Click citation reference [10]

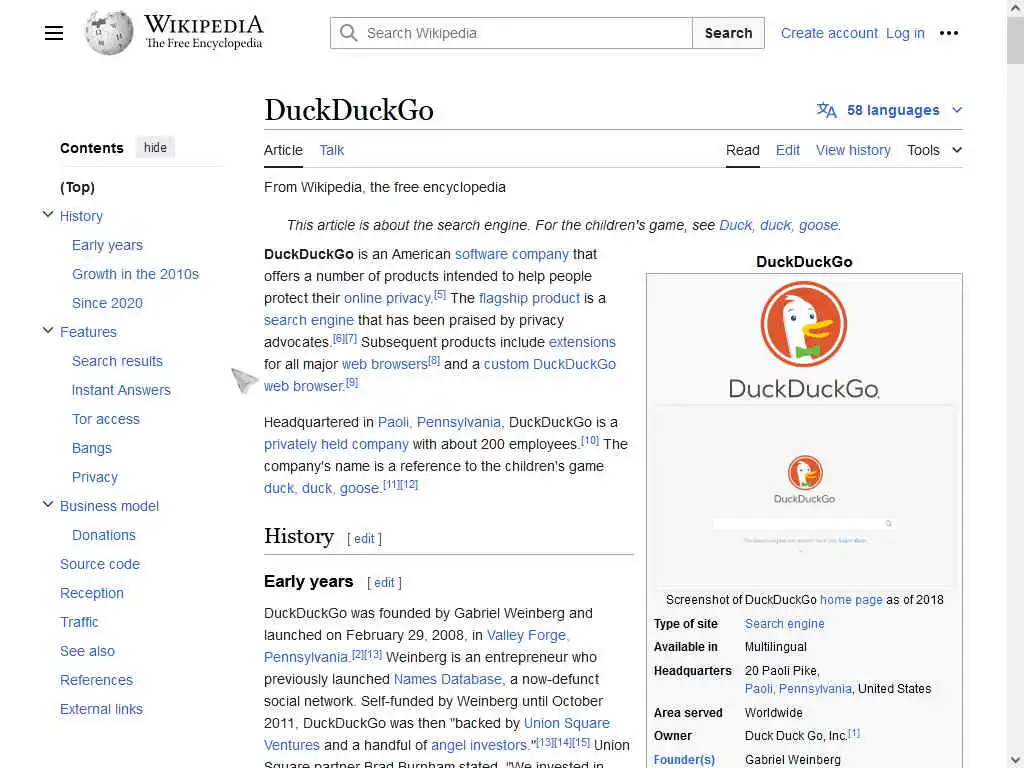pyautogui.click(x=590, y=440)
